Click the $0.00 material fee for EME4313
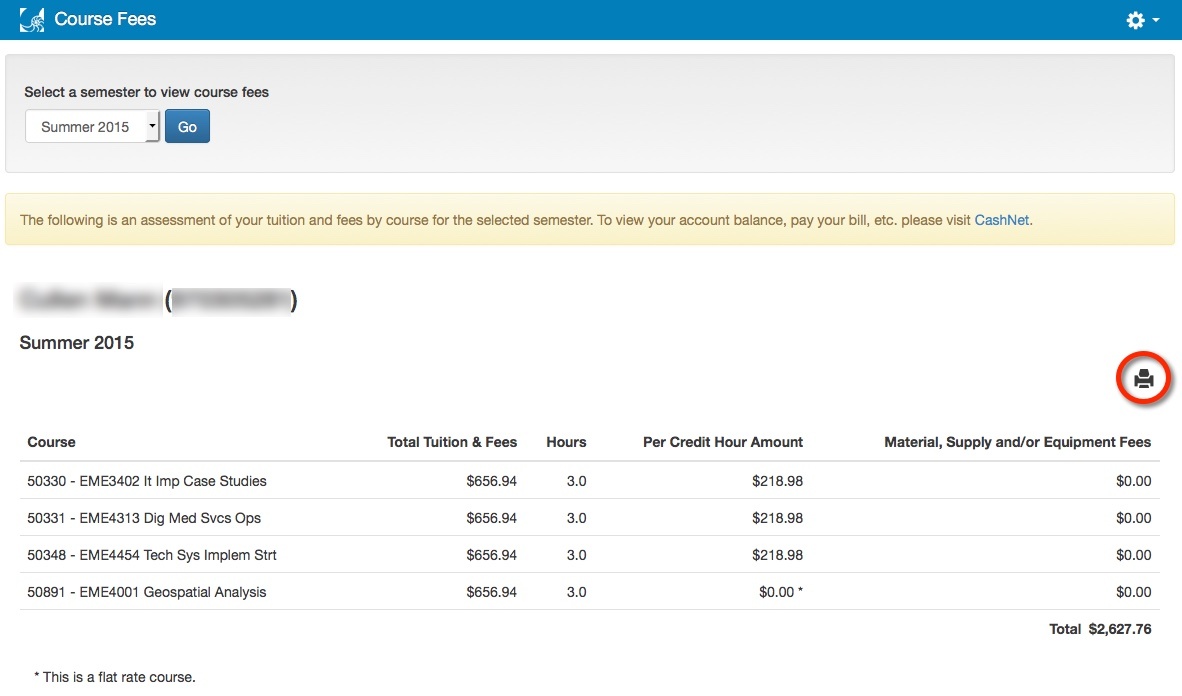Image resolution: width=1182 pixels, height=696 pixels. (1134, 518)
